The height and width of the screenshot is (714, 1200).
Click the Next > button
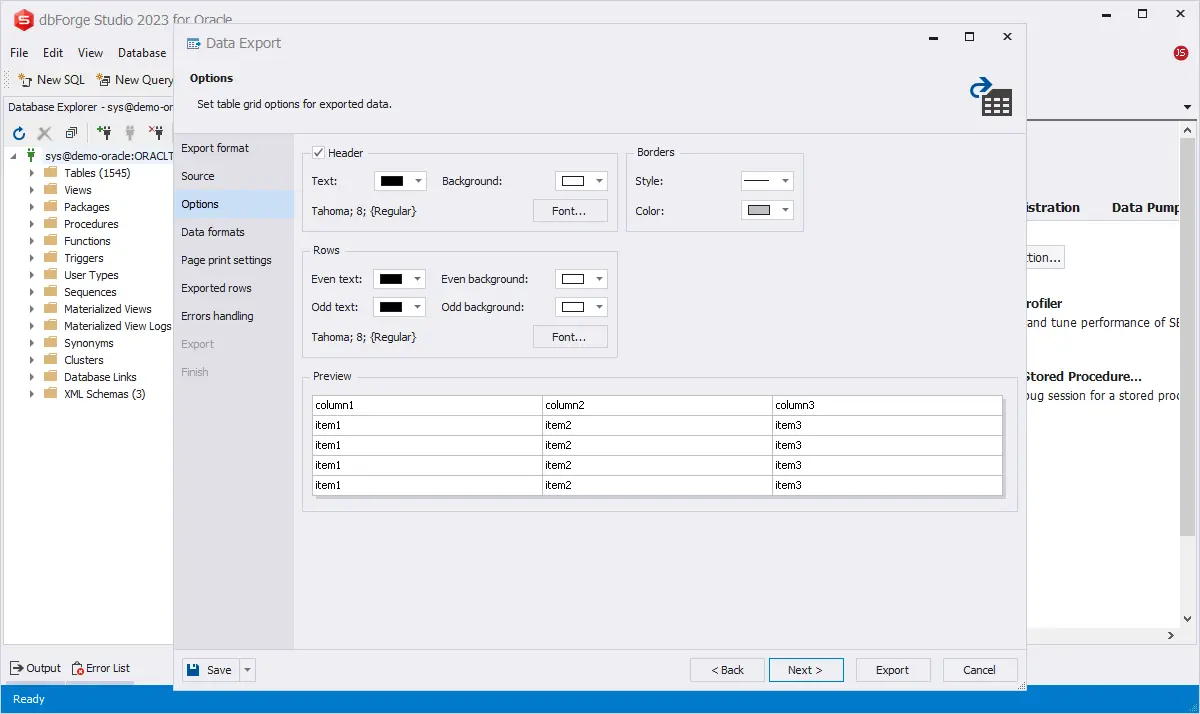(x=805, y=670)
